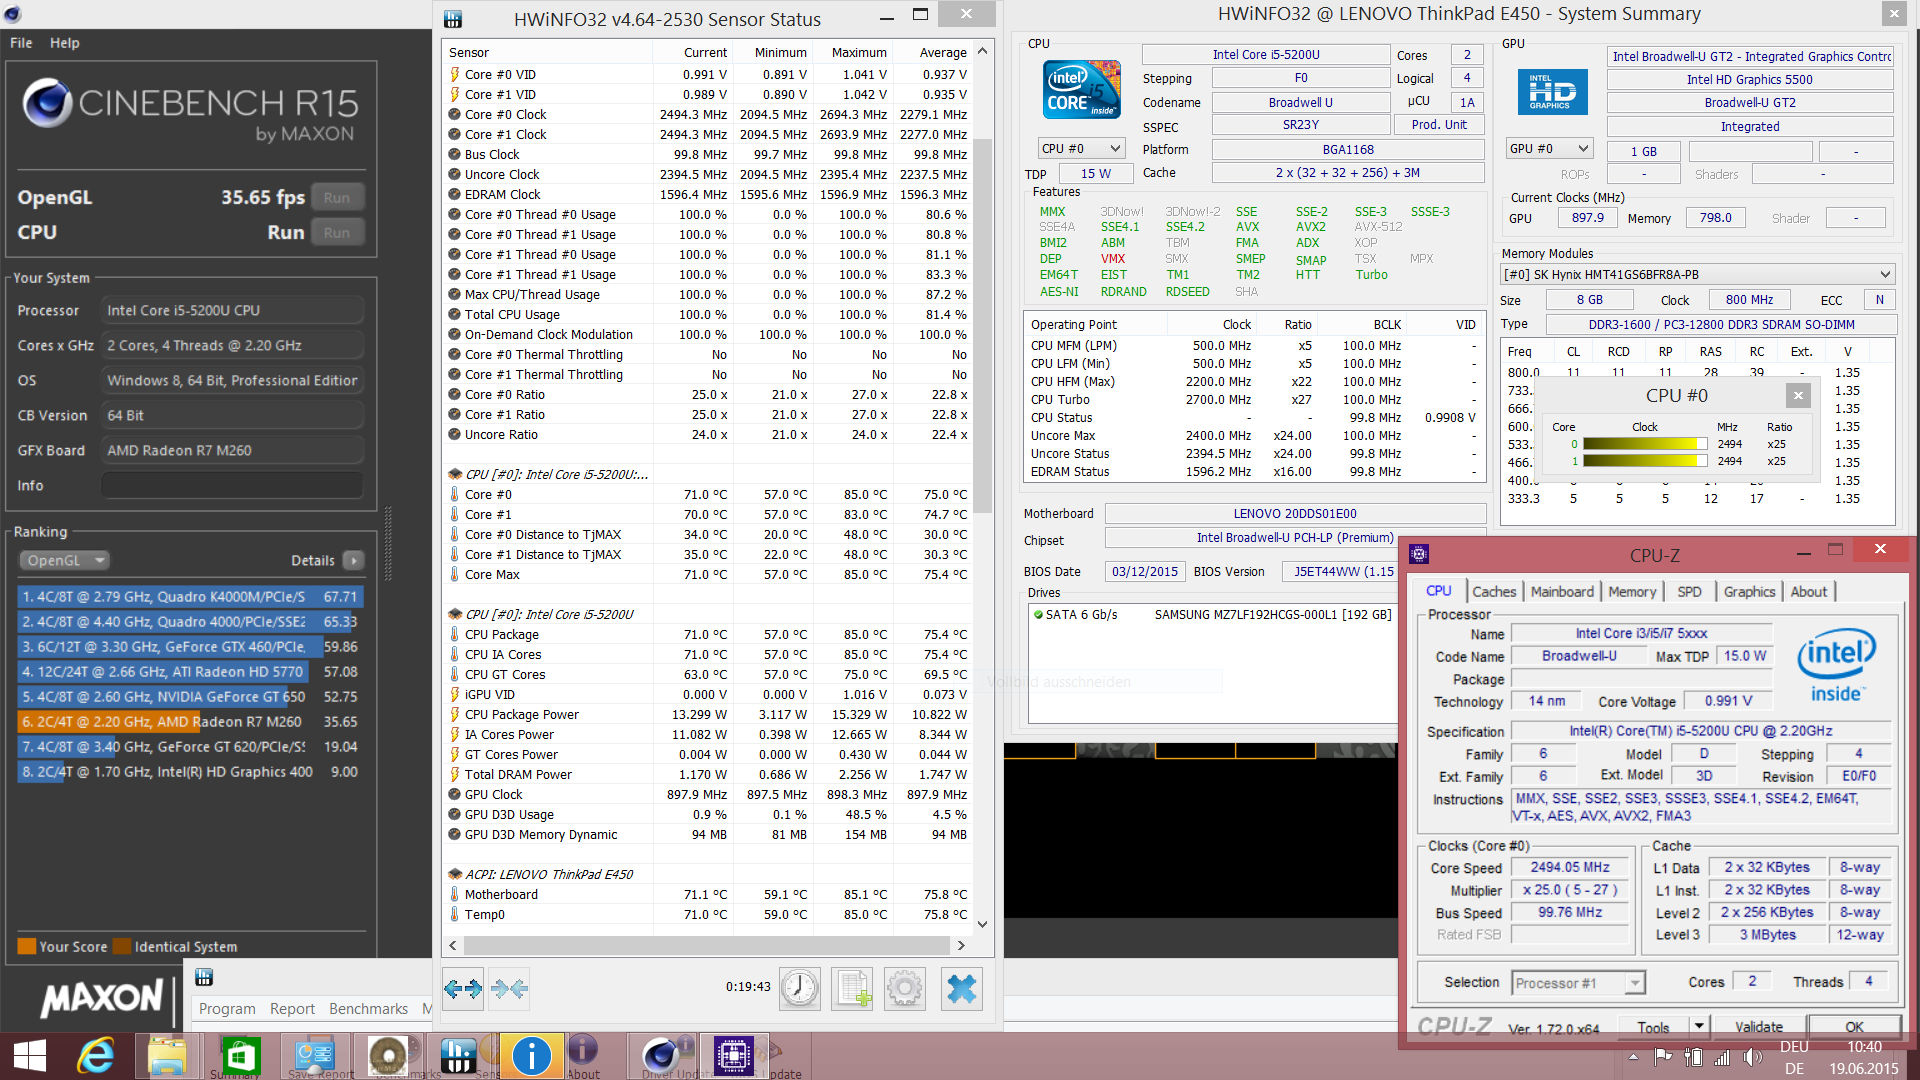Expand the memory module SK Hynix dropdown

pos(1697,275)
